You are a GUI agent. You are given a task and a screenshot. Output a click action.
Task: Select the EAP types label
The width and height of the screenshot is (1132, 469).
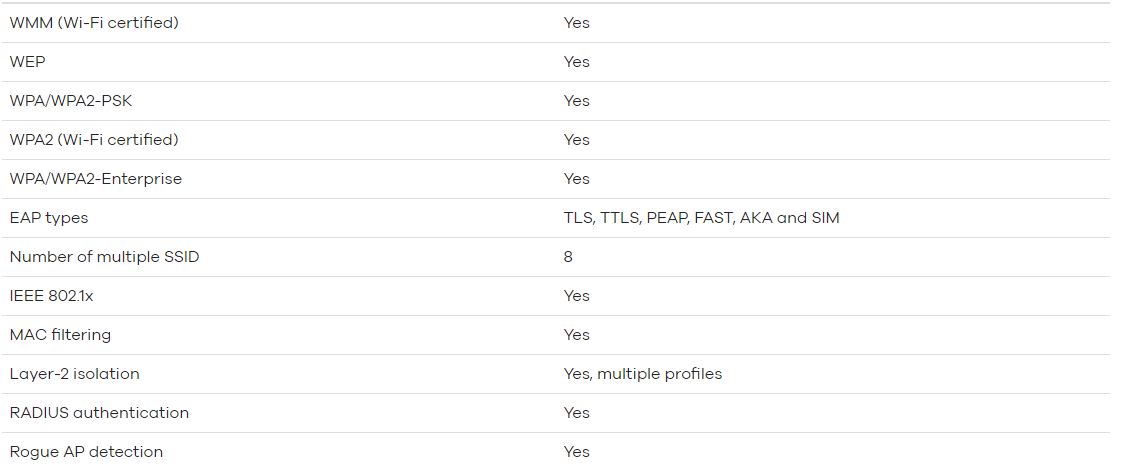(x=48, y=218)
